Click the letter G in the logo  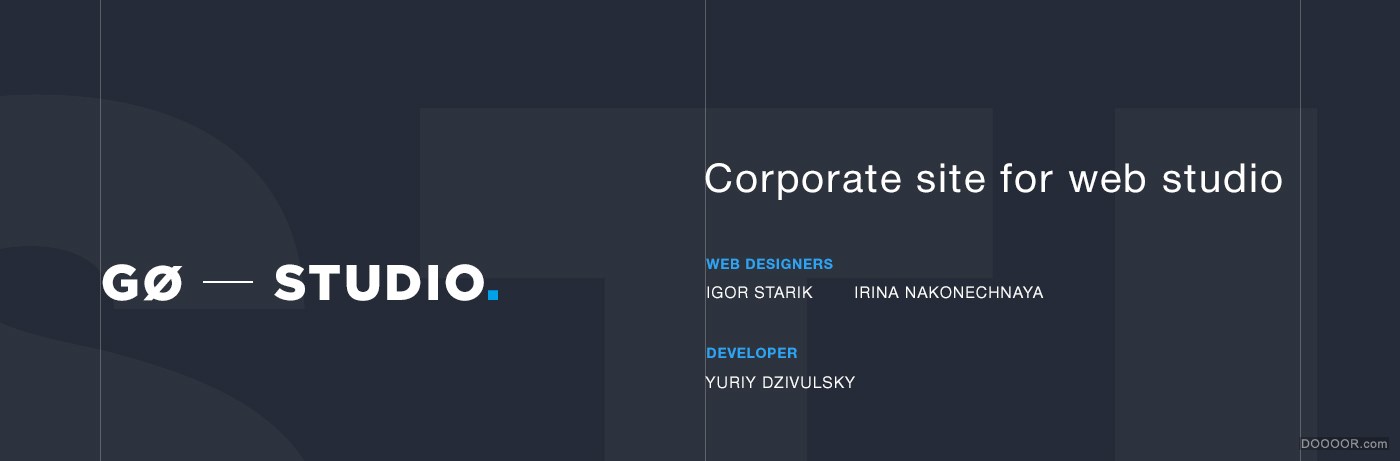pos(122,284)
